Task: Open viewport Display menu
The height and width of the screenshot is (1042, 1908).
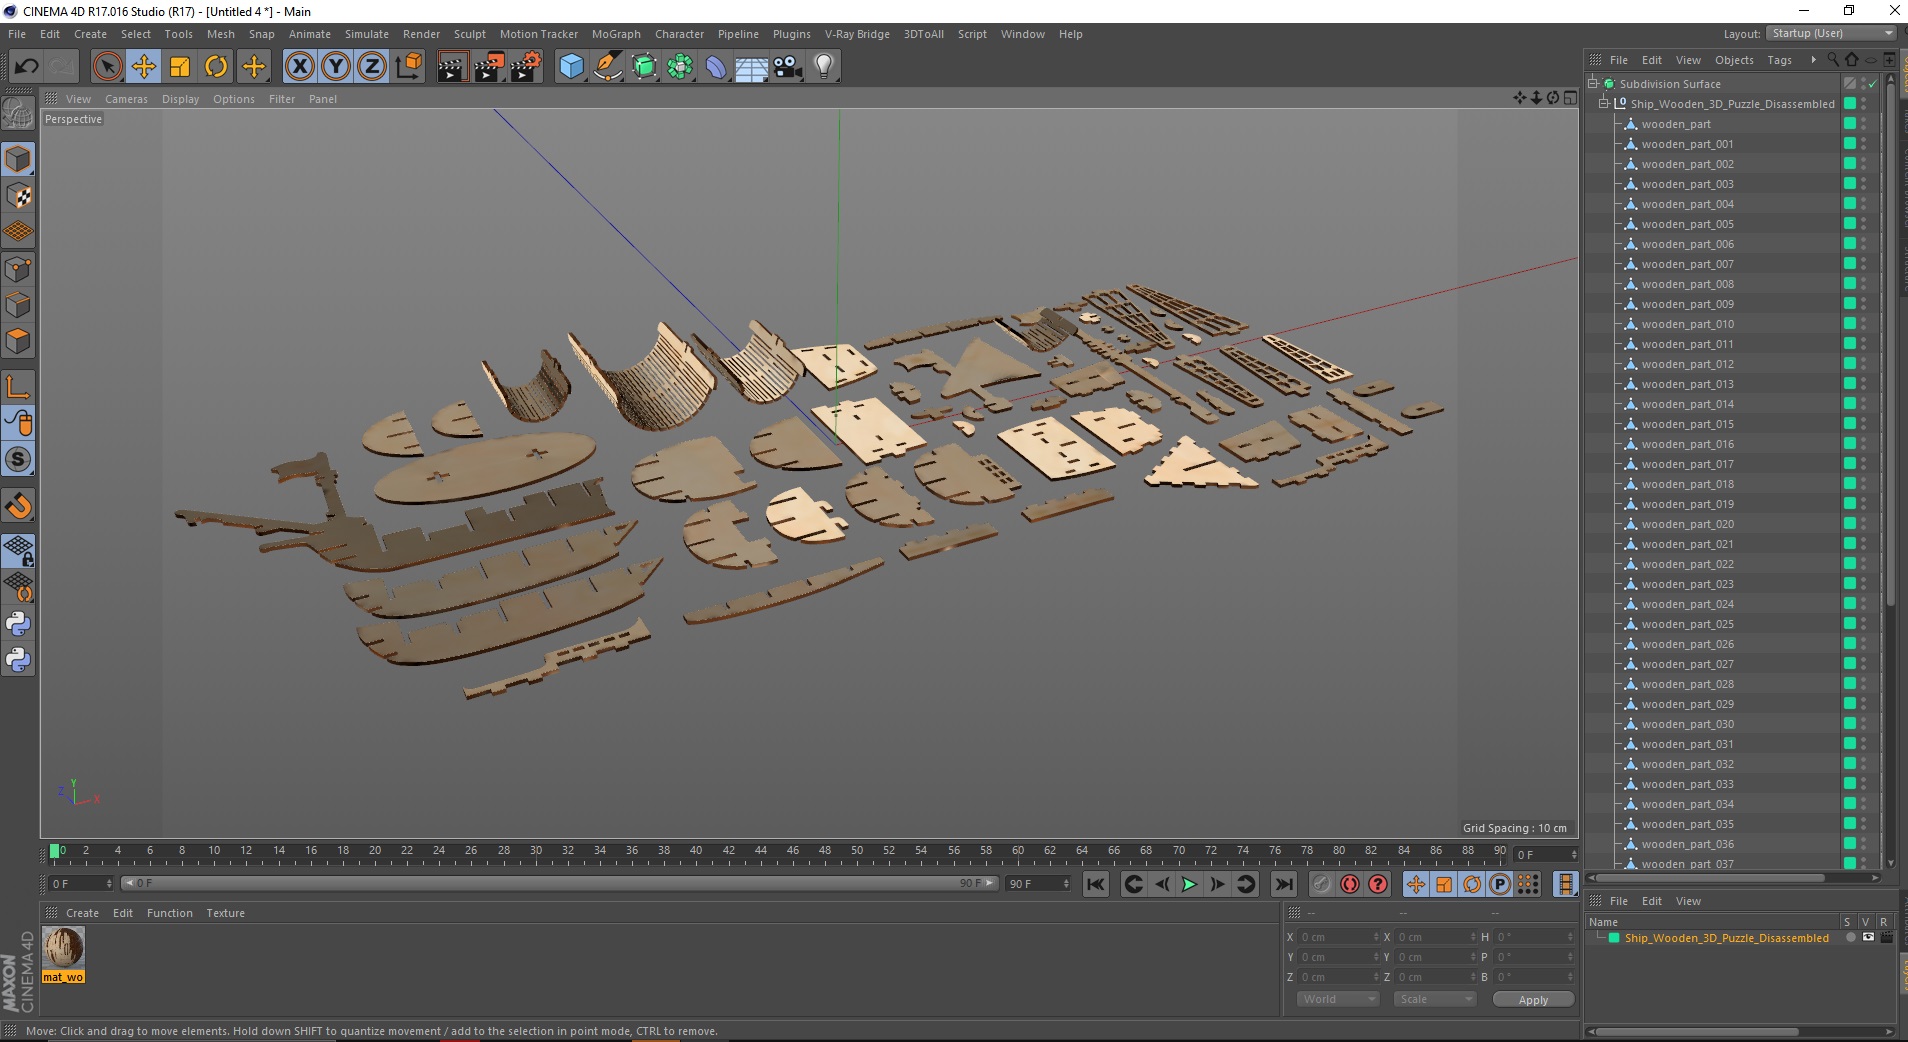Action: [181, 99]
